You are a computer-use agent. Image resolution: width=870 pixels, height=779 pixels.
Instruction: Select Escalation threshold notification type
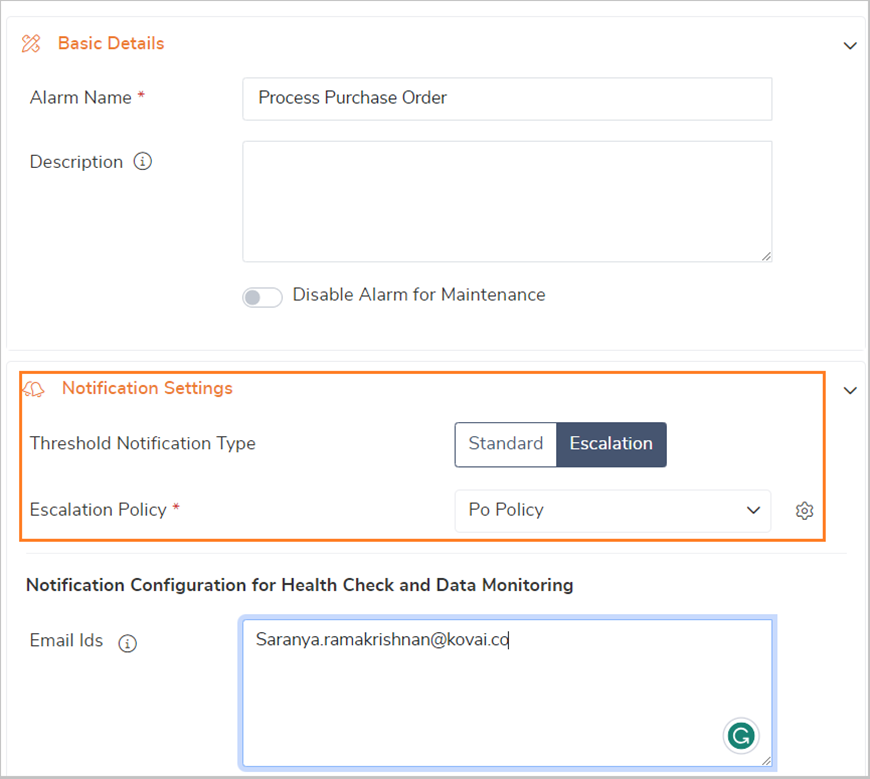click(611, 444)
